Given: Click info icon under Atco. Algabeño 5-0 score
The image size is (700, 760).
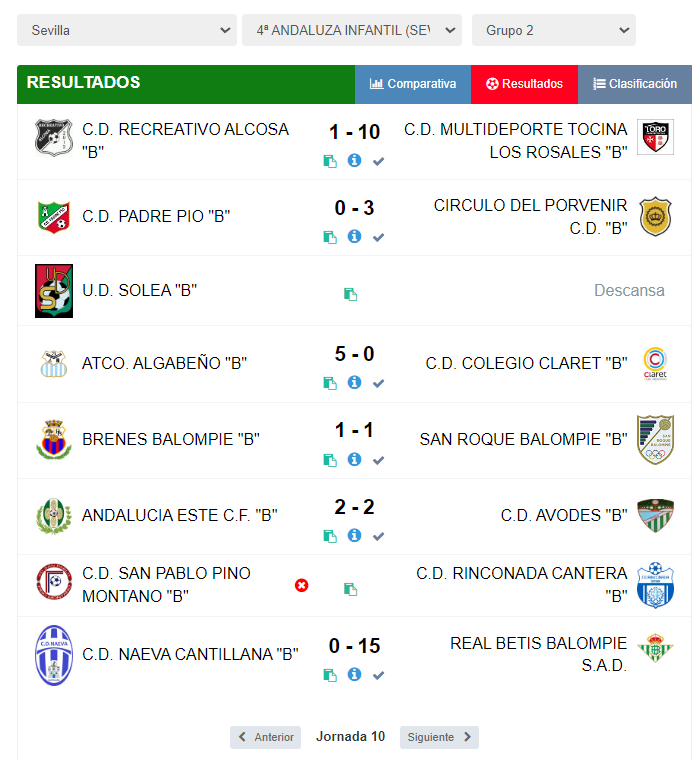Looking at the screenshot, I should (x=354, y=382).
